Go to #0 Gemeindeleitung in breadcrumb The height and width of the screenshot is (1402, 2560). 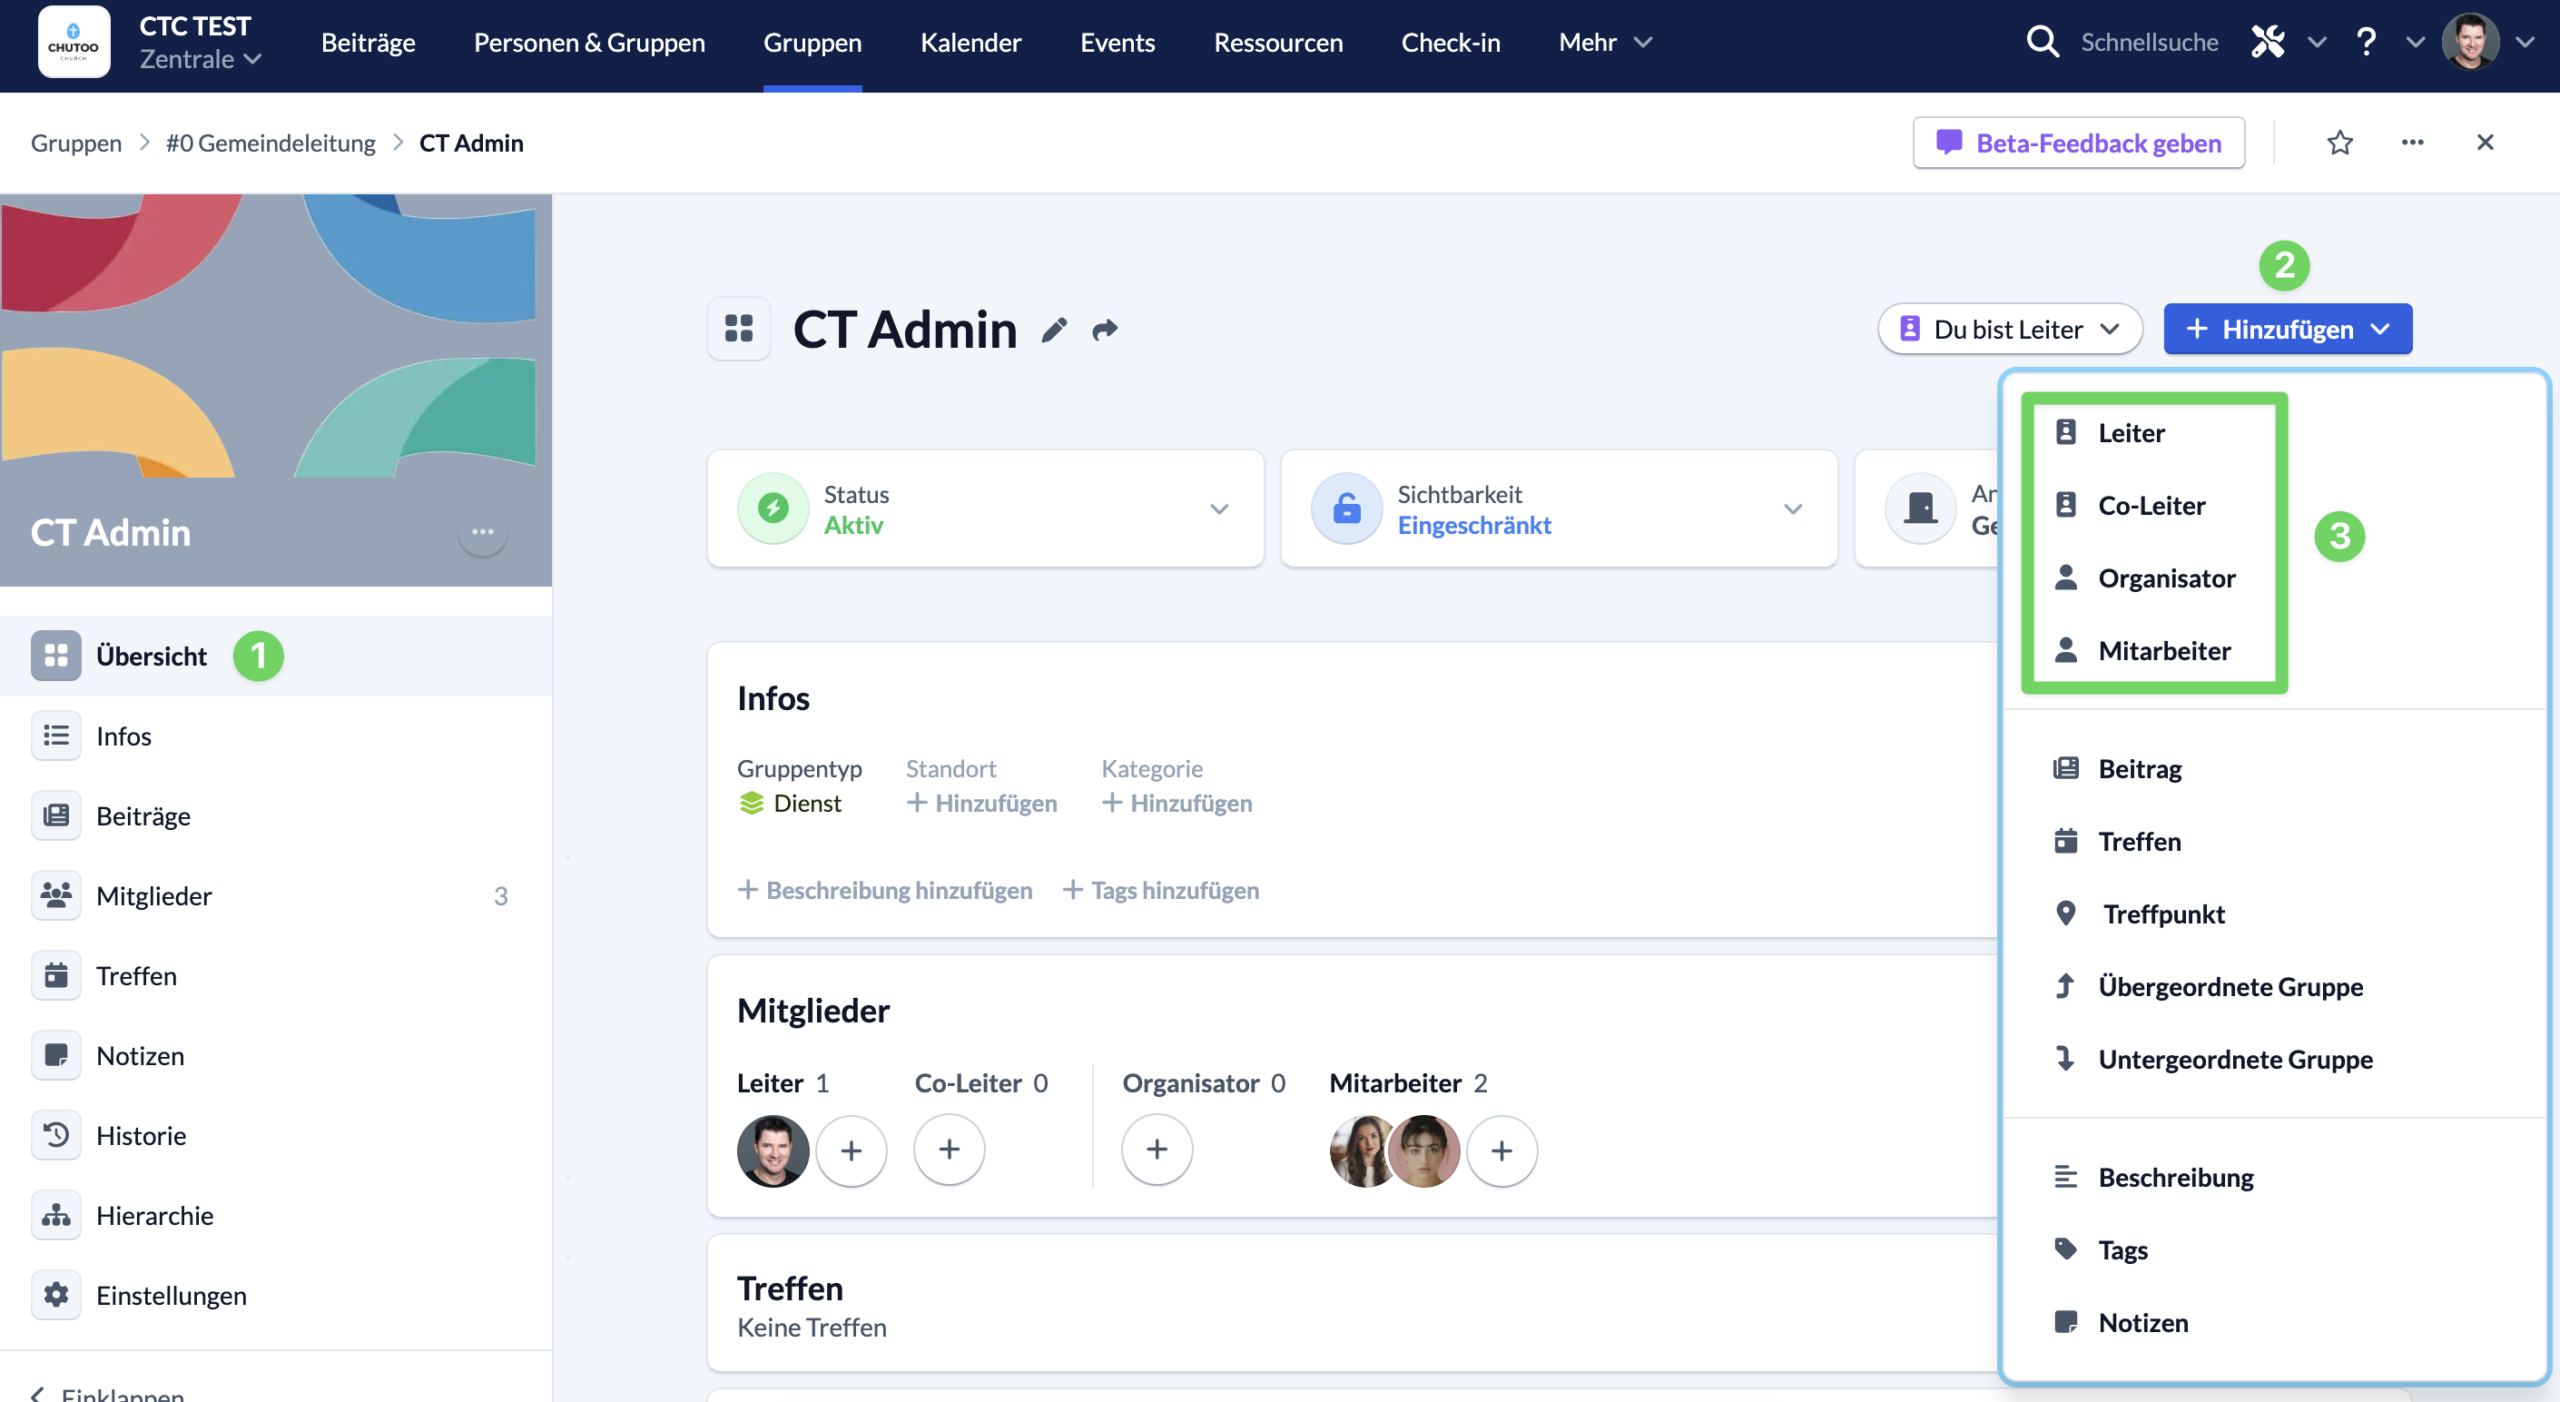(x=270, y=143)
